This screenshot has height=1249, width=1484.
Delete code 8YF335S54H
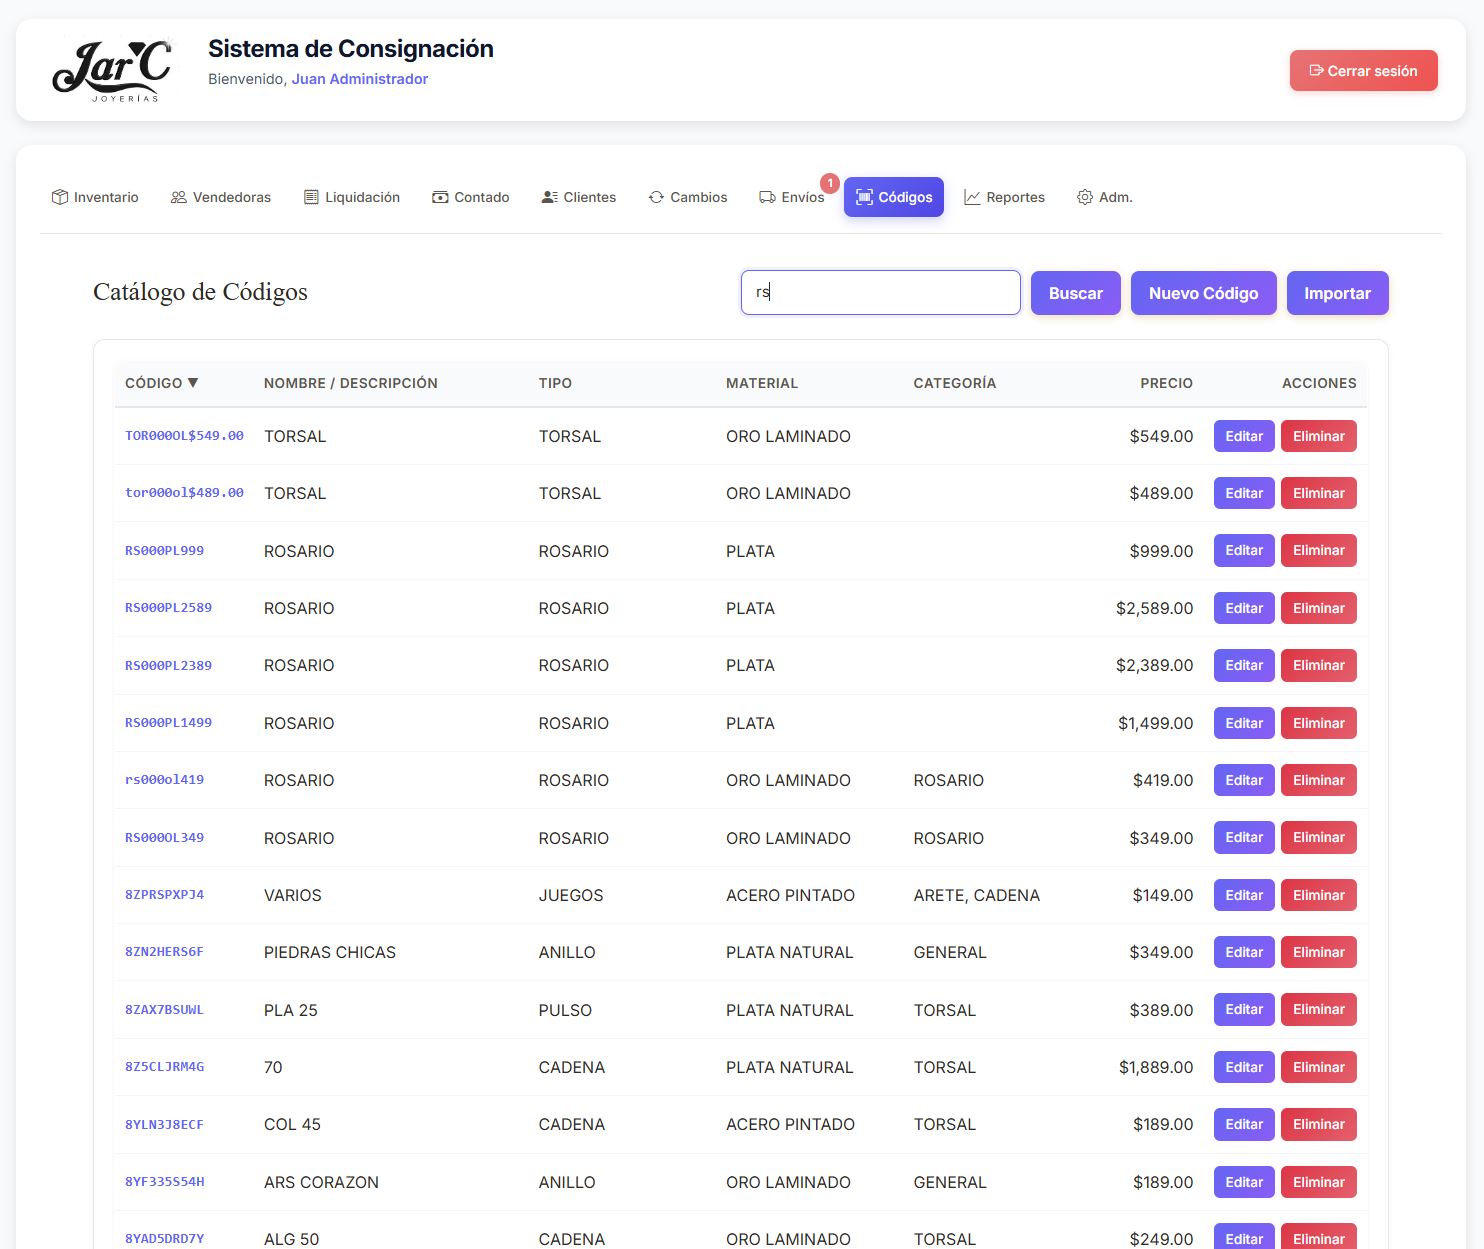1318,1182
